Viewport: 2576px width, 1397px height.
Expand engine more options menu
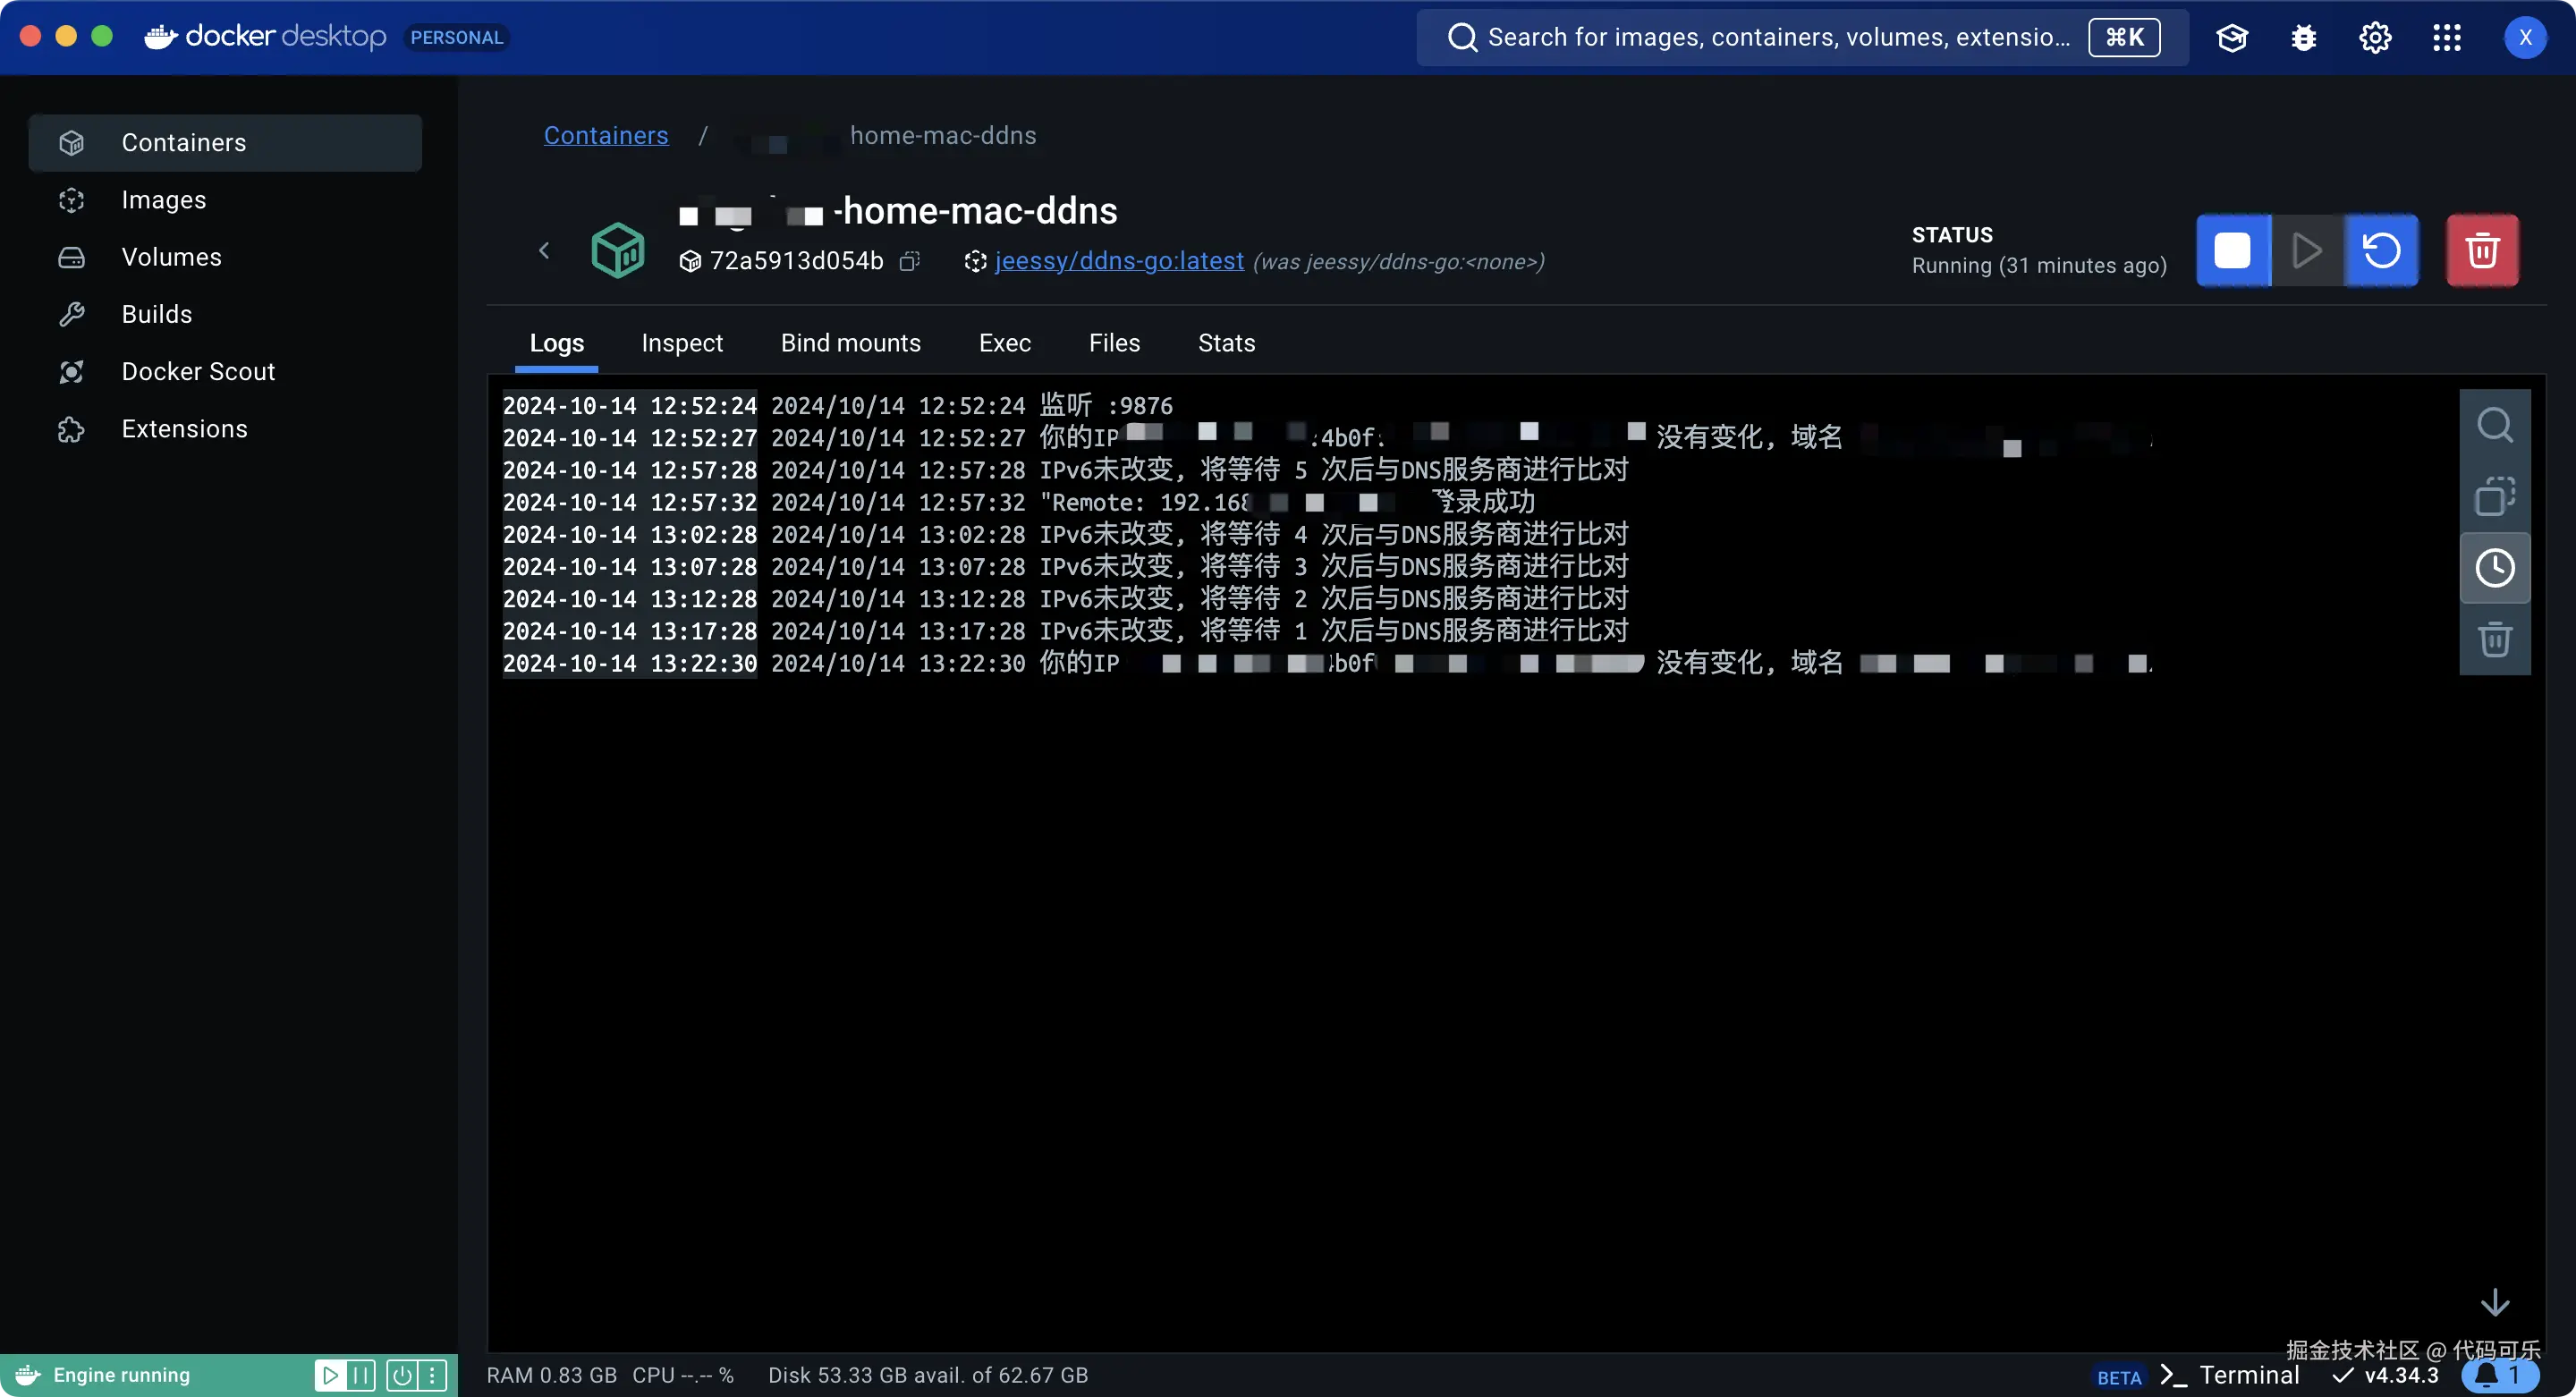point(432,1375)
